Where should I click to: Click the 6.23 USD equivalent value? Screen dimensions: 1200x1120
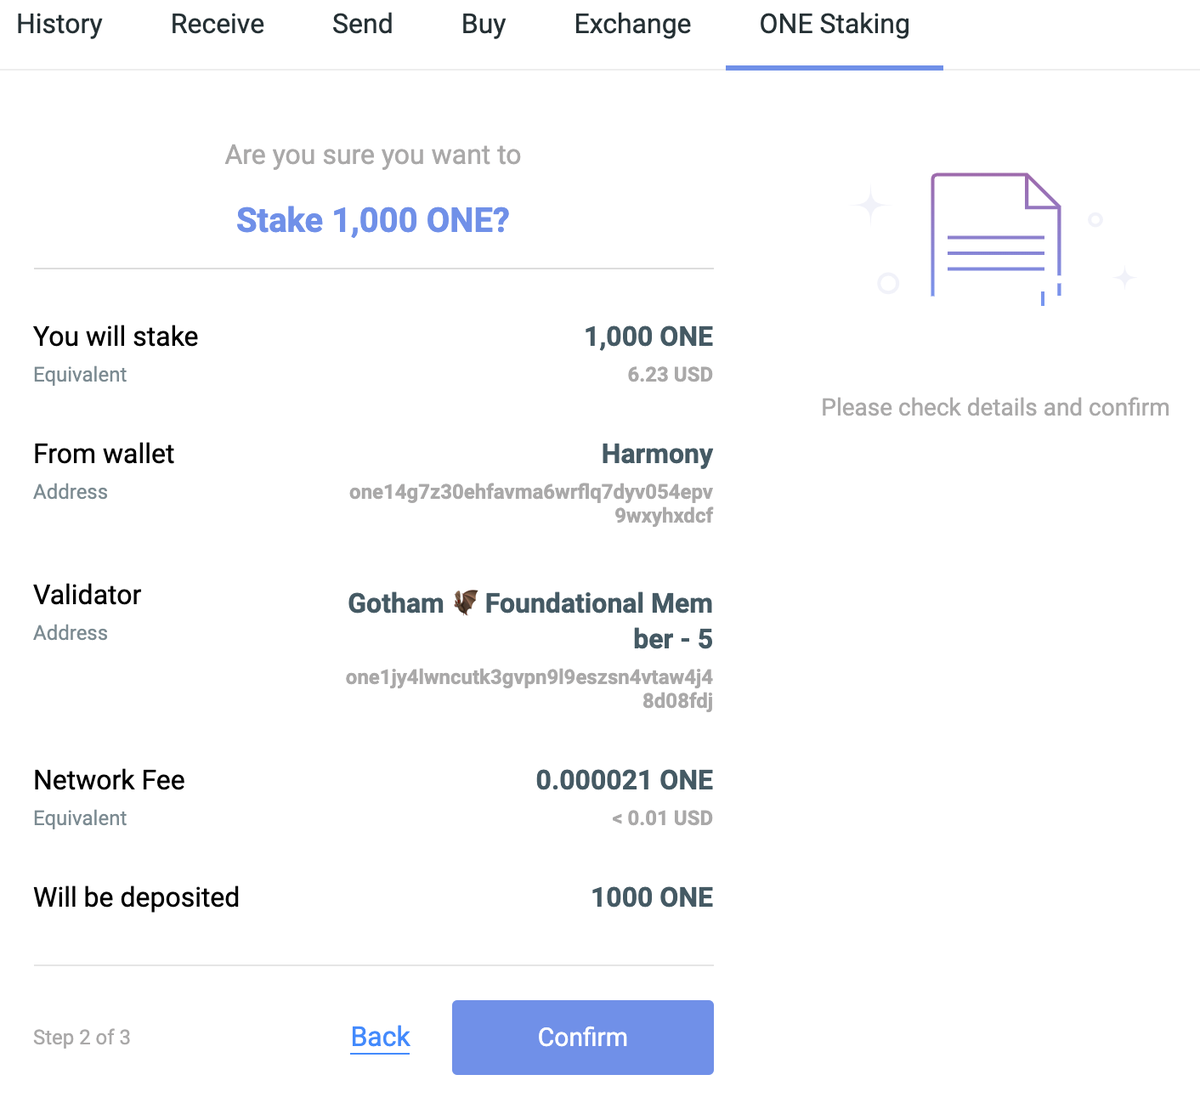pos(670,375)
